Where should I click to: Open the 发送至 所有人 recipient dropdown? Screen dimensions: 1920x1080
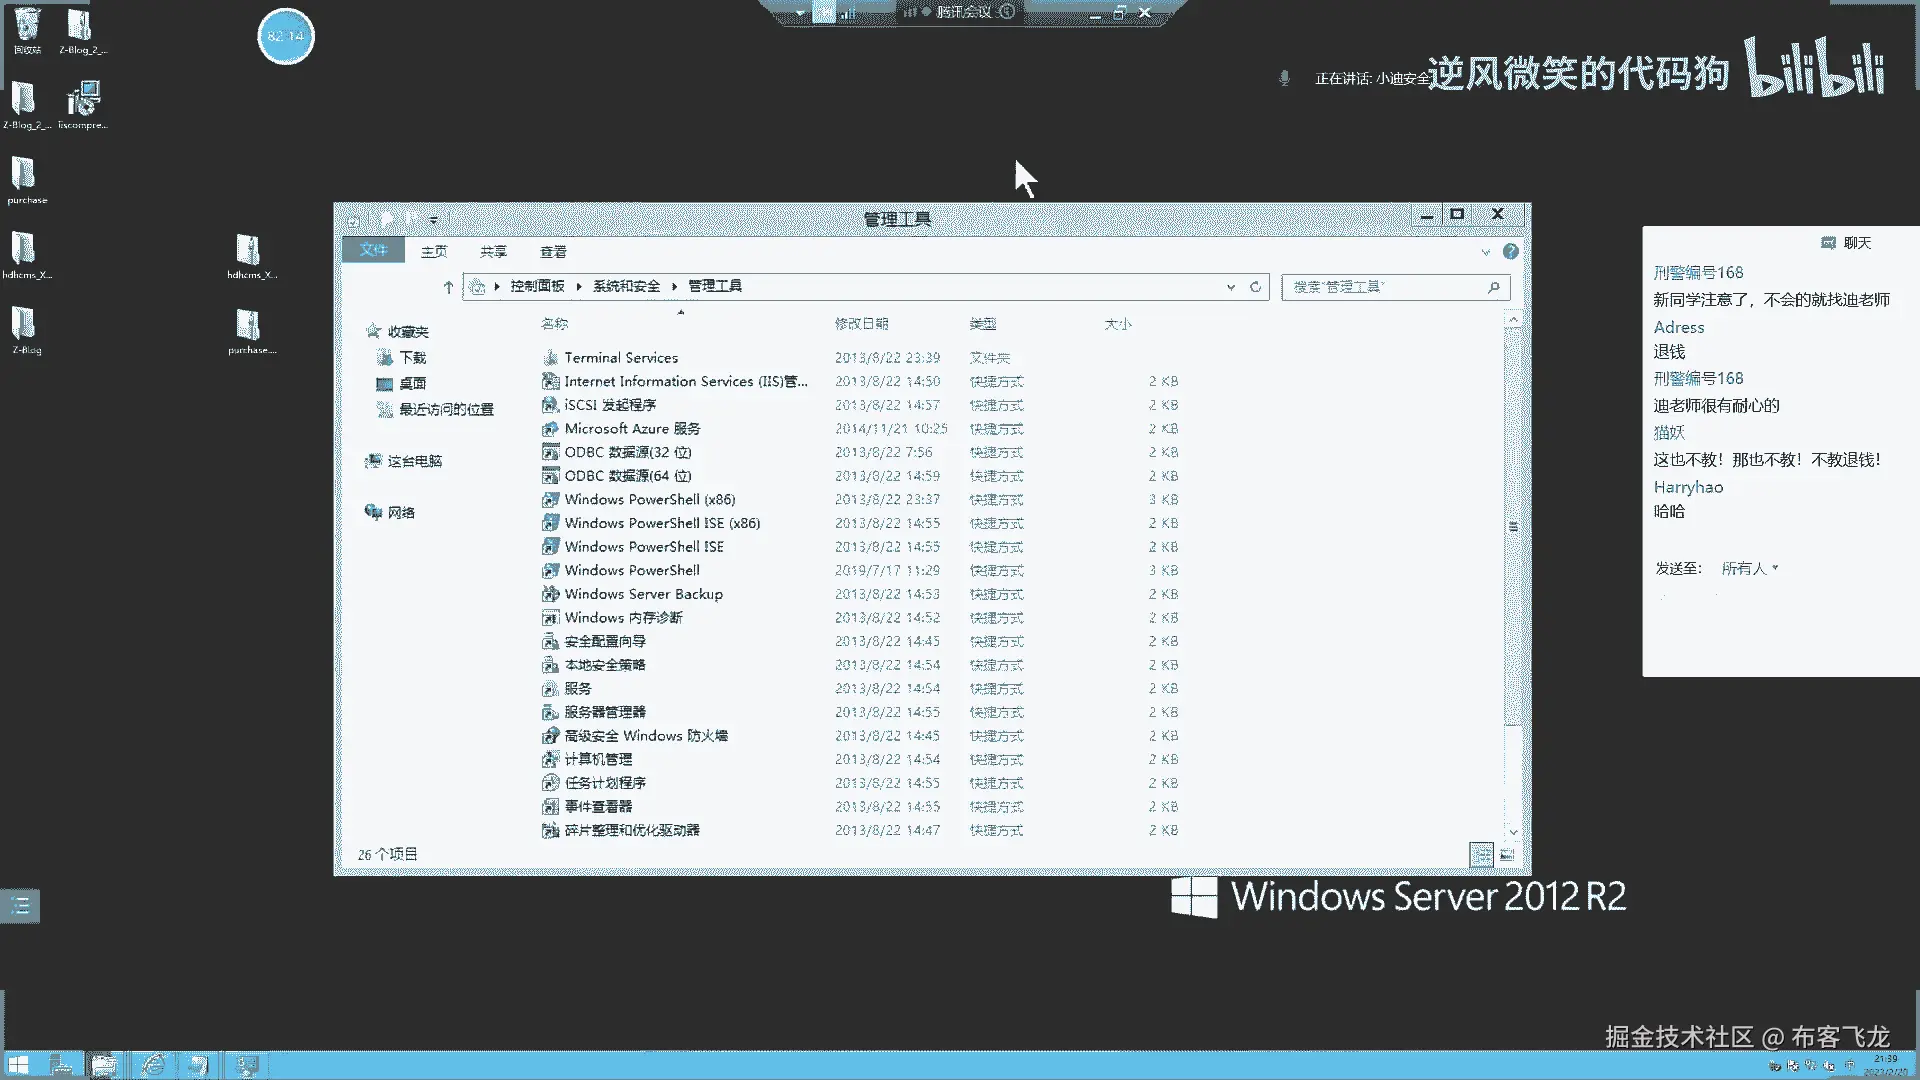pos(1750,568)
